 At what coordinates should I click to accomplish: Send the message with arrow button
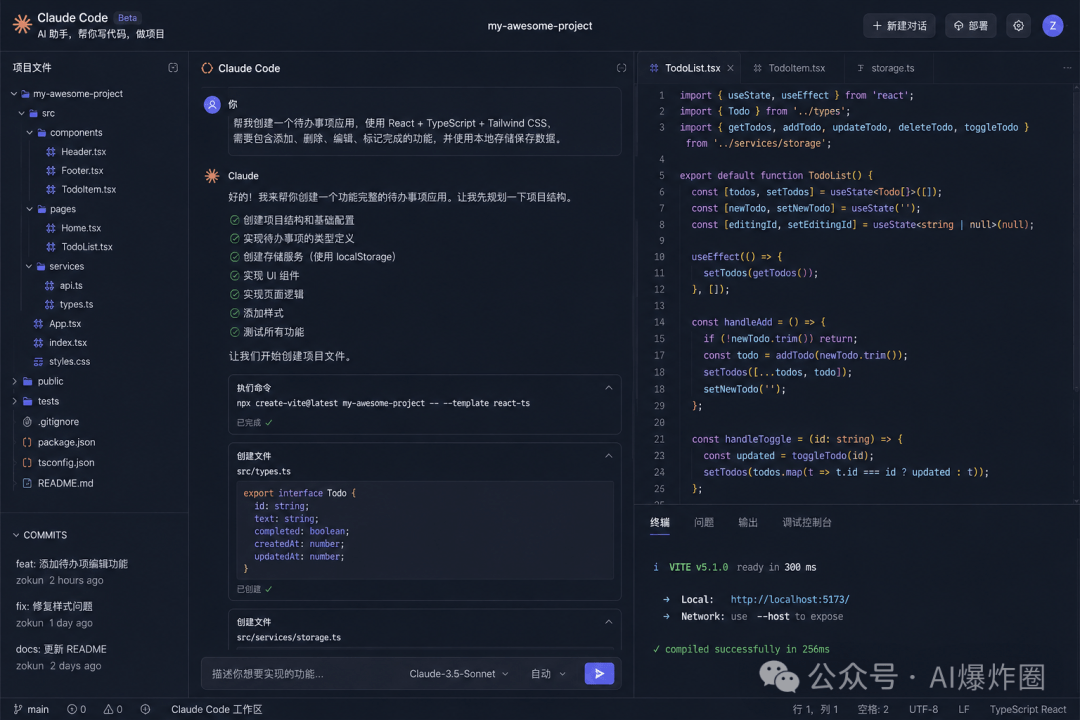[599, 673]
